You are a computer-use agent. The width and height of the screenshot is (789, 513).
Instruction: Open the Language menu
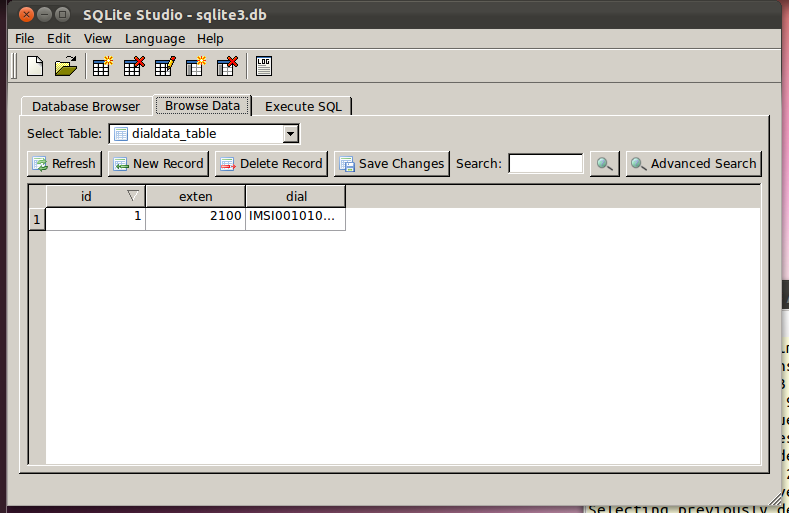pyautogui.click(x=155, y=38)
